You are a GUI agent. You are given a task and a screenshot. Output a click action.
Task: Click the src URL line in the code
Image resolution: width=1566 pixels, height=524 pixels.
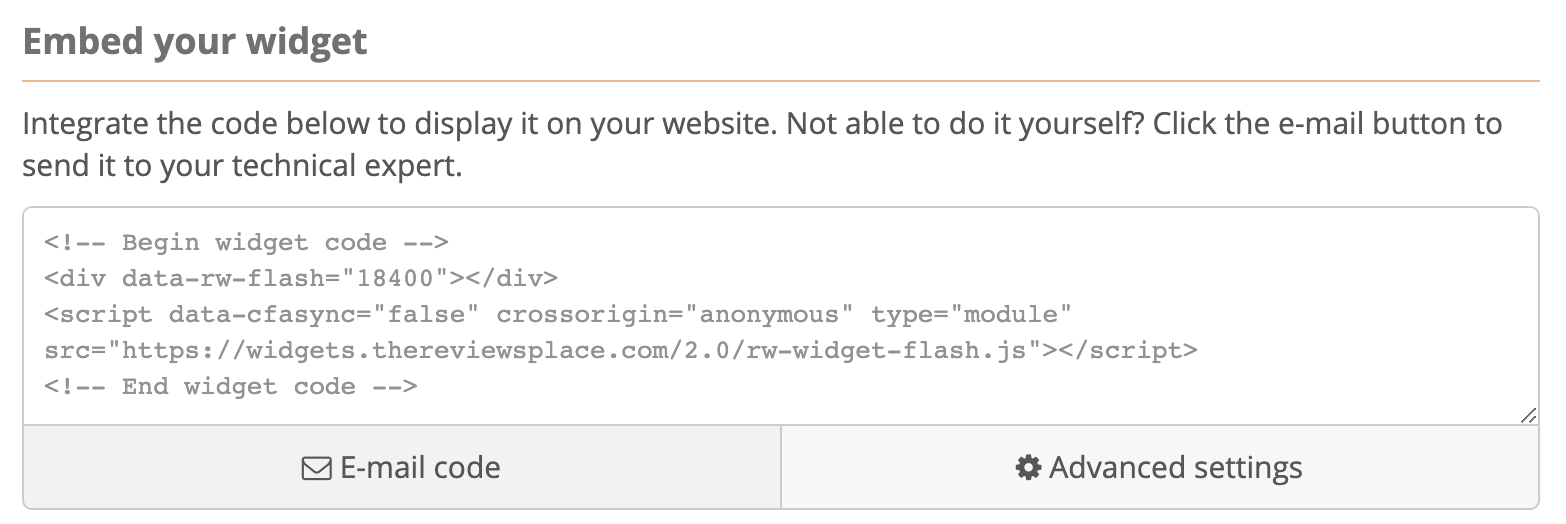(x=620, y=351)
